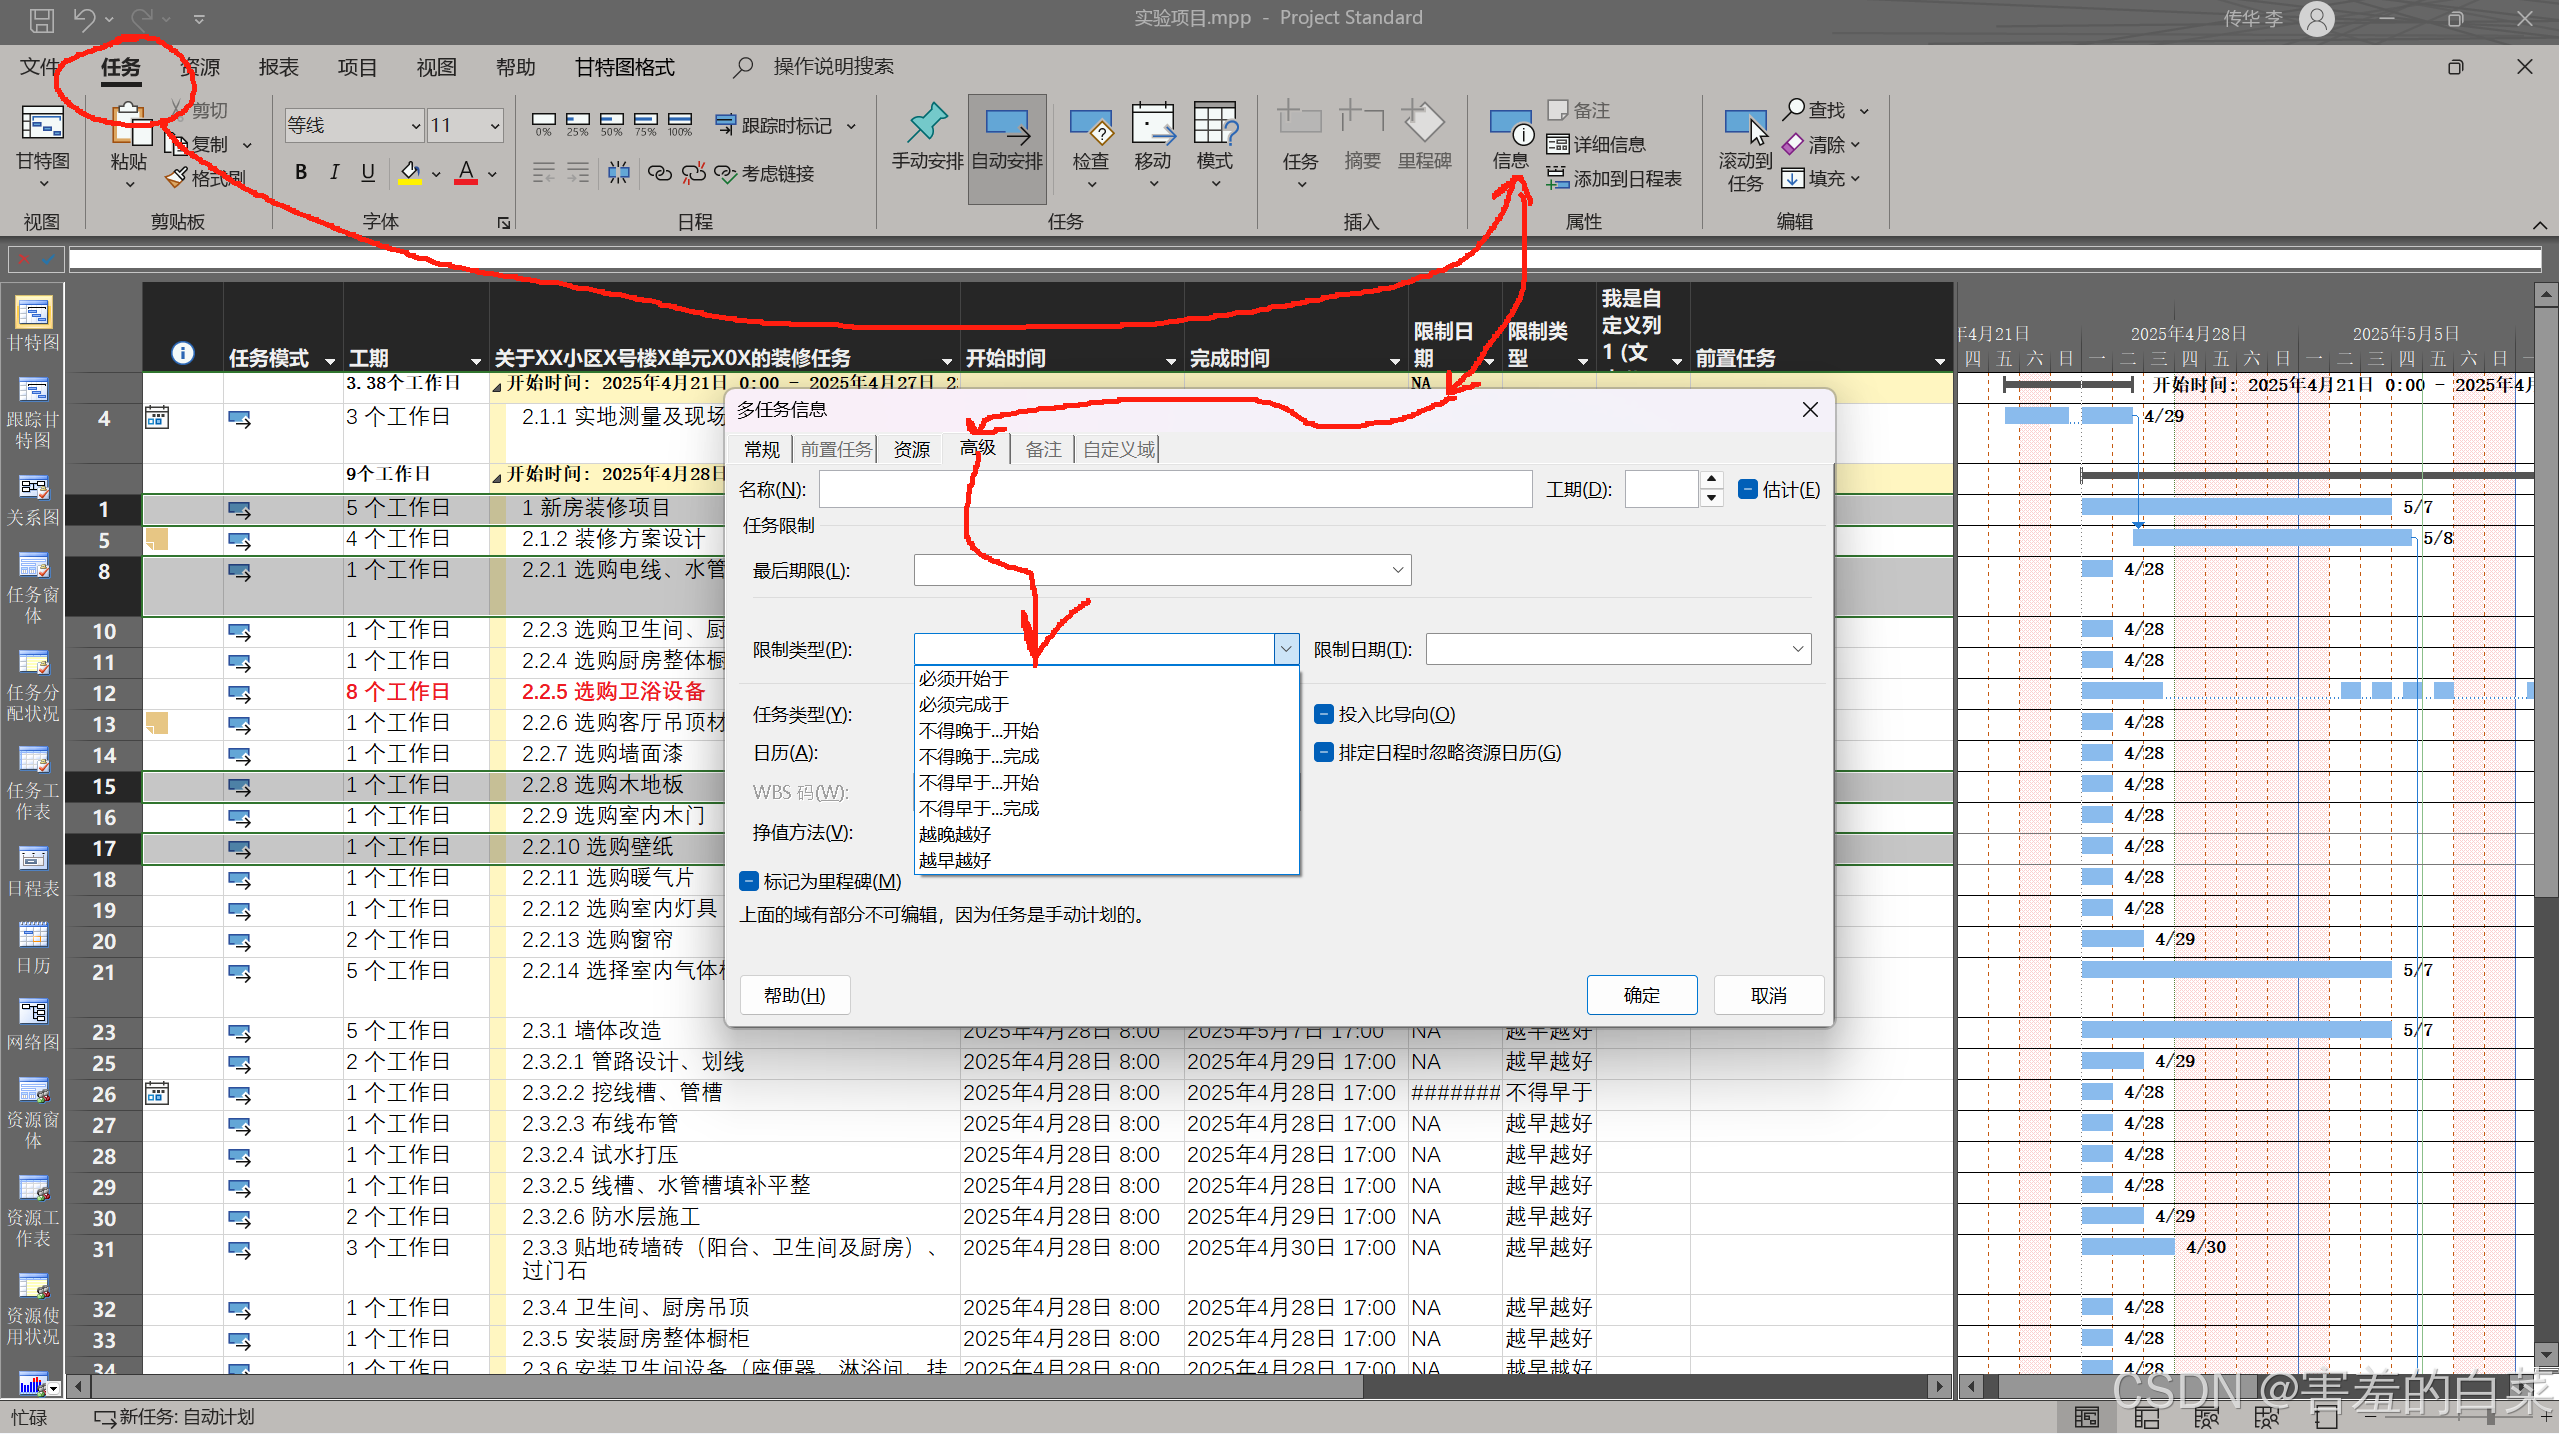Toggle 标记为里程碑(M) checkbox
Viewport: 2559px width, 1434px height.
(x=749, y=881)
